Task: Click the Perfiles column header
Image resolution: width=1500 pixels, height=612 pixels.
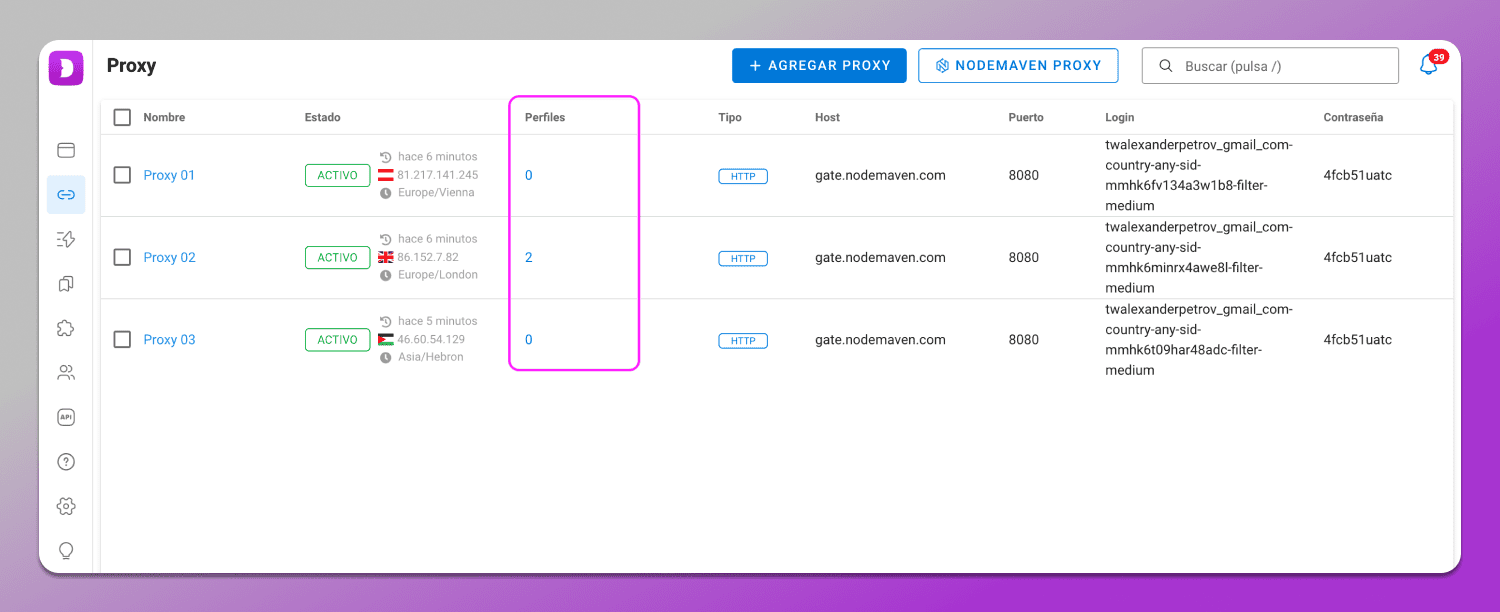Action: pyautogui.click(x=545, y=117)
